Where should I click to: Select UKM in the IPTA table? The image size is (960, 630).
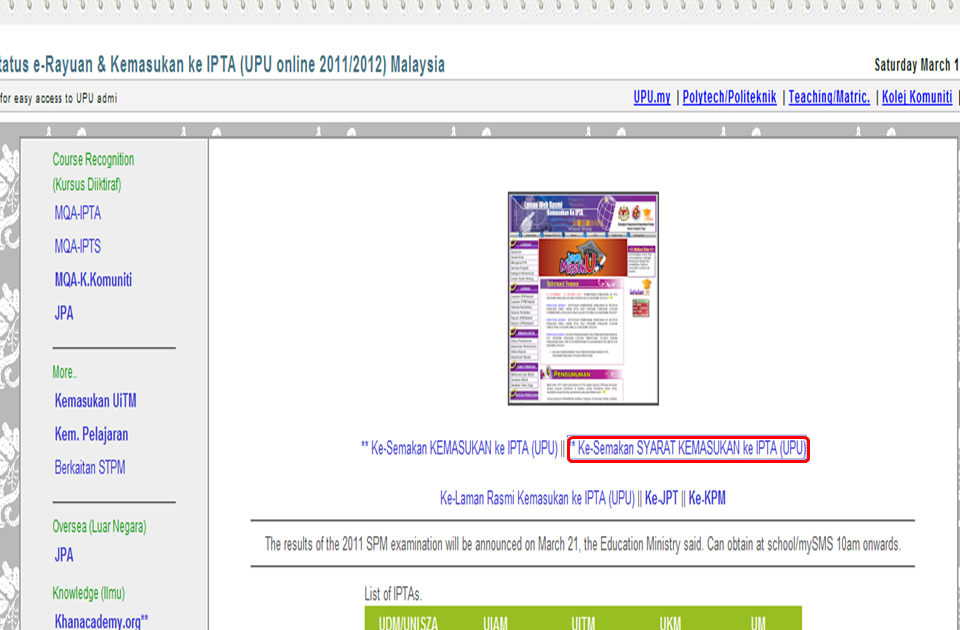(x=670, y=622)
